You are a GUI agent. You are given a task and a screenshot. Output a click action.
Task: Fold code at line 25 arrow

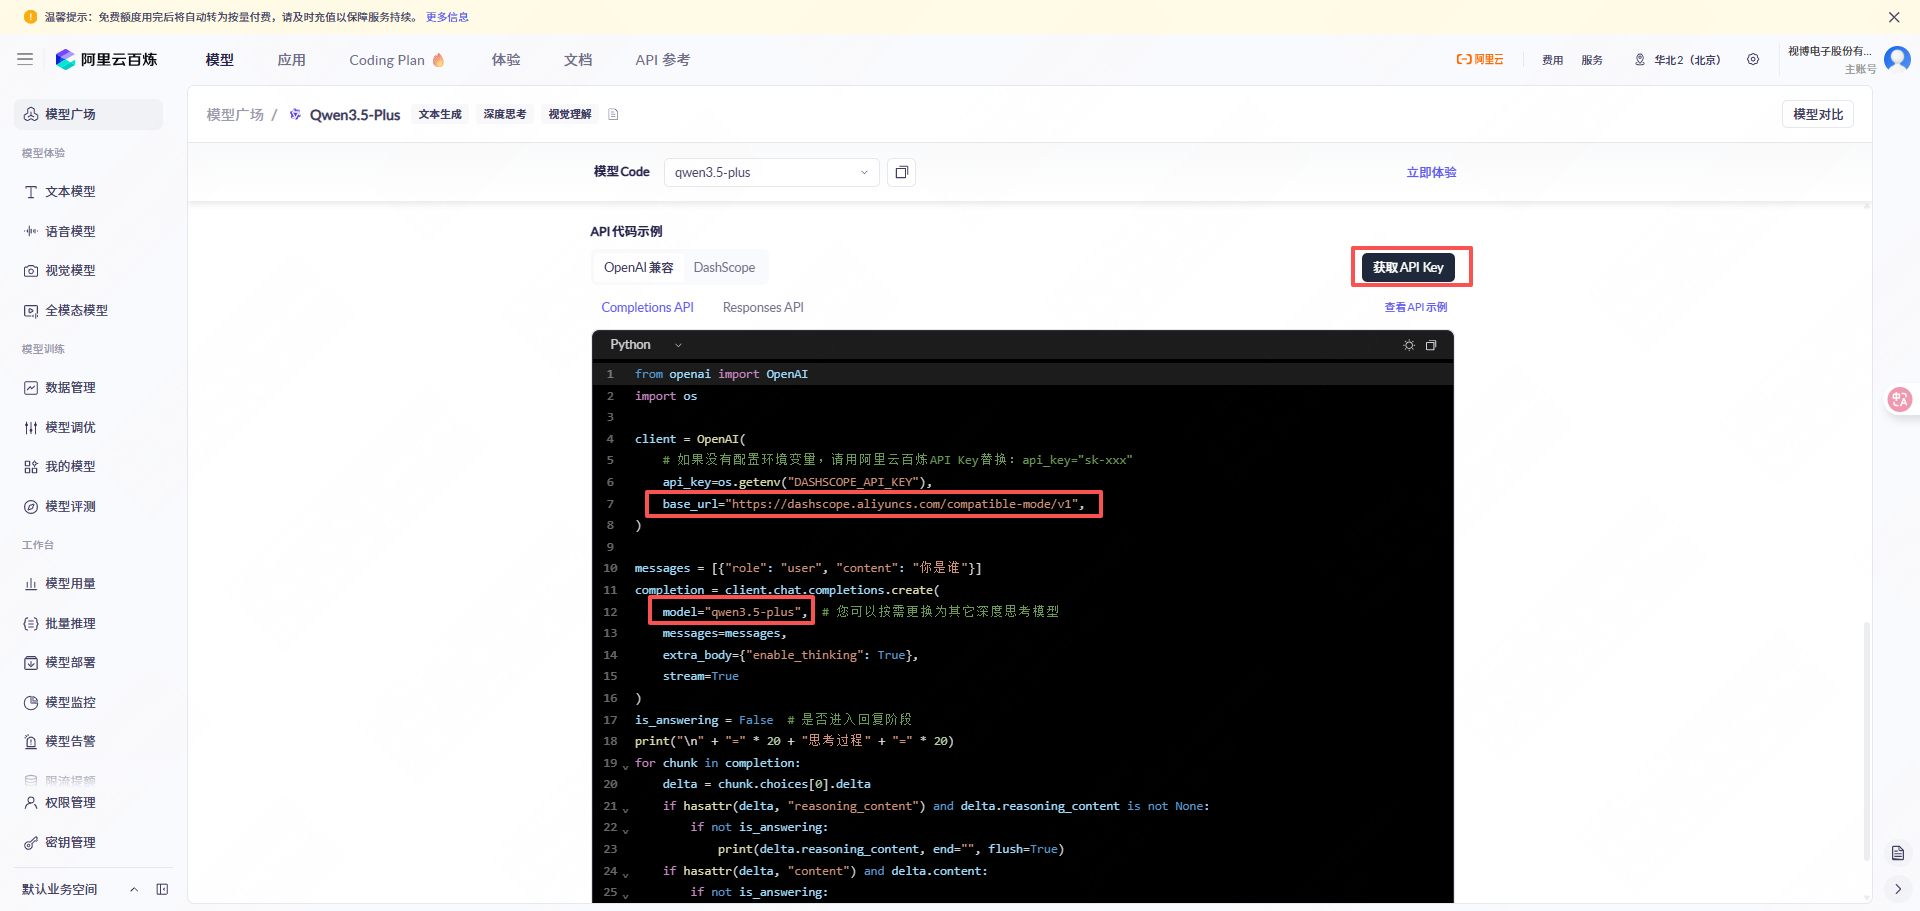(x=626, y=895)
